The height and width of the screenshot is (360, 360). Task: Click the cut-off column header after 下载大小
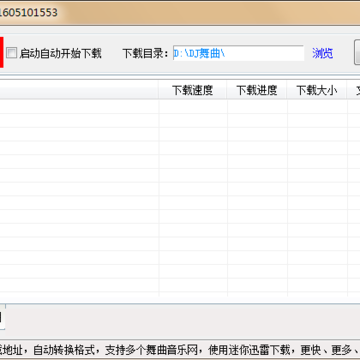(x=354, y=90)
